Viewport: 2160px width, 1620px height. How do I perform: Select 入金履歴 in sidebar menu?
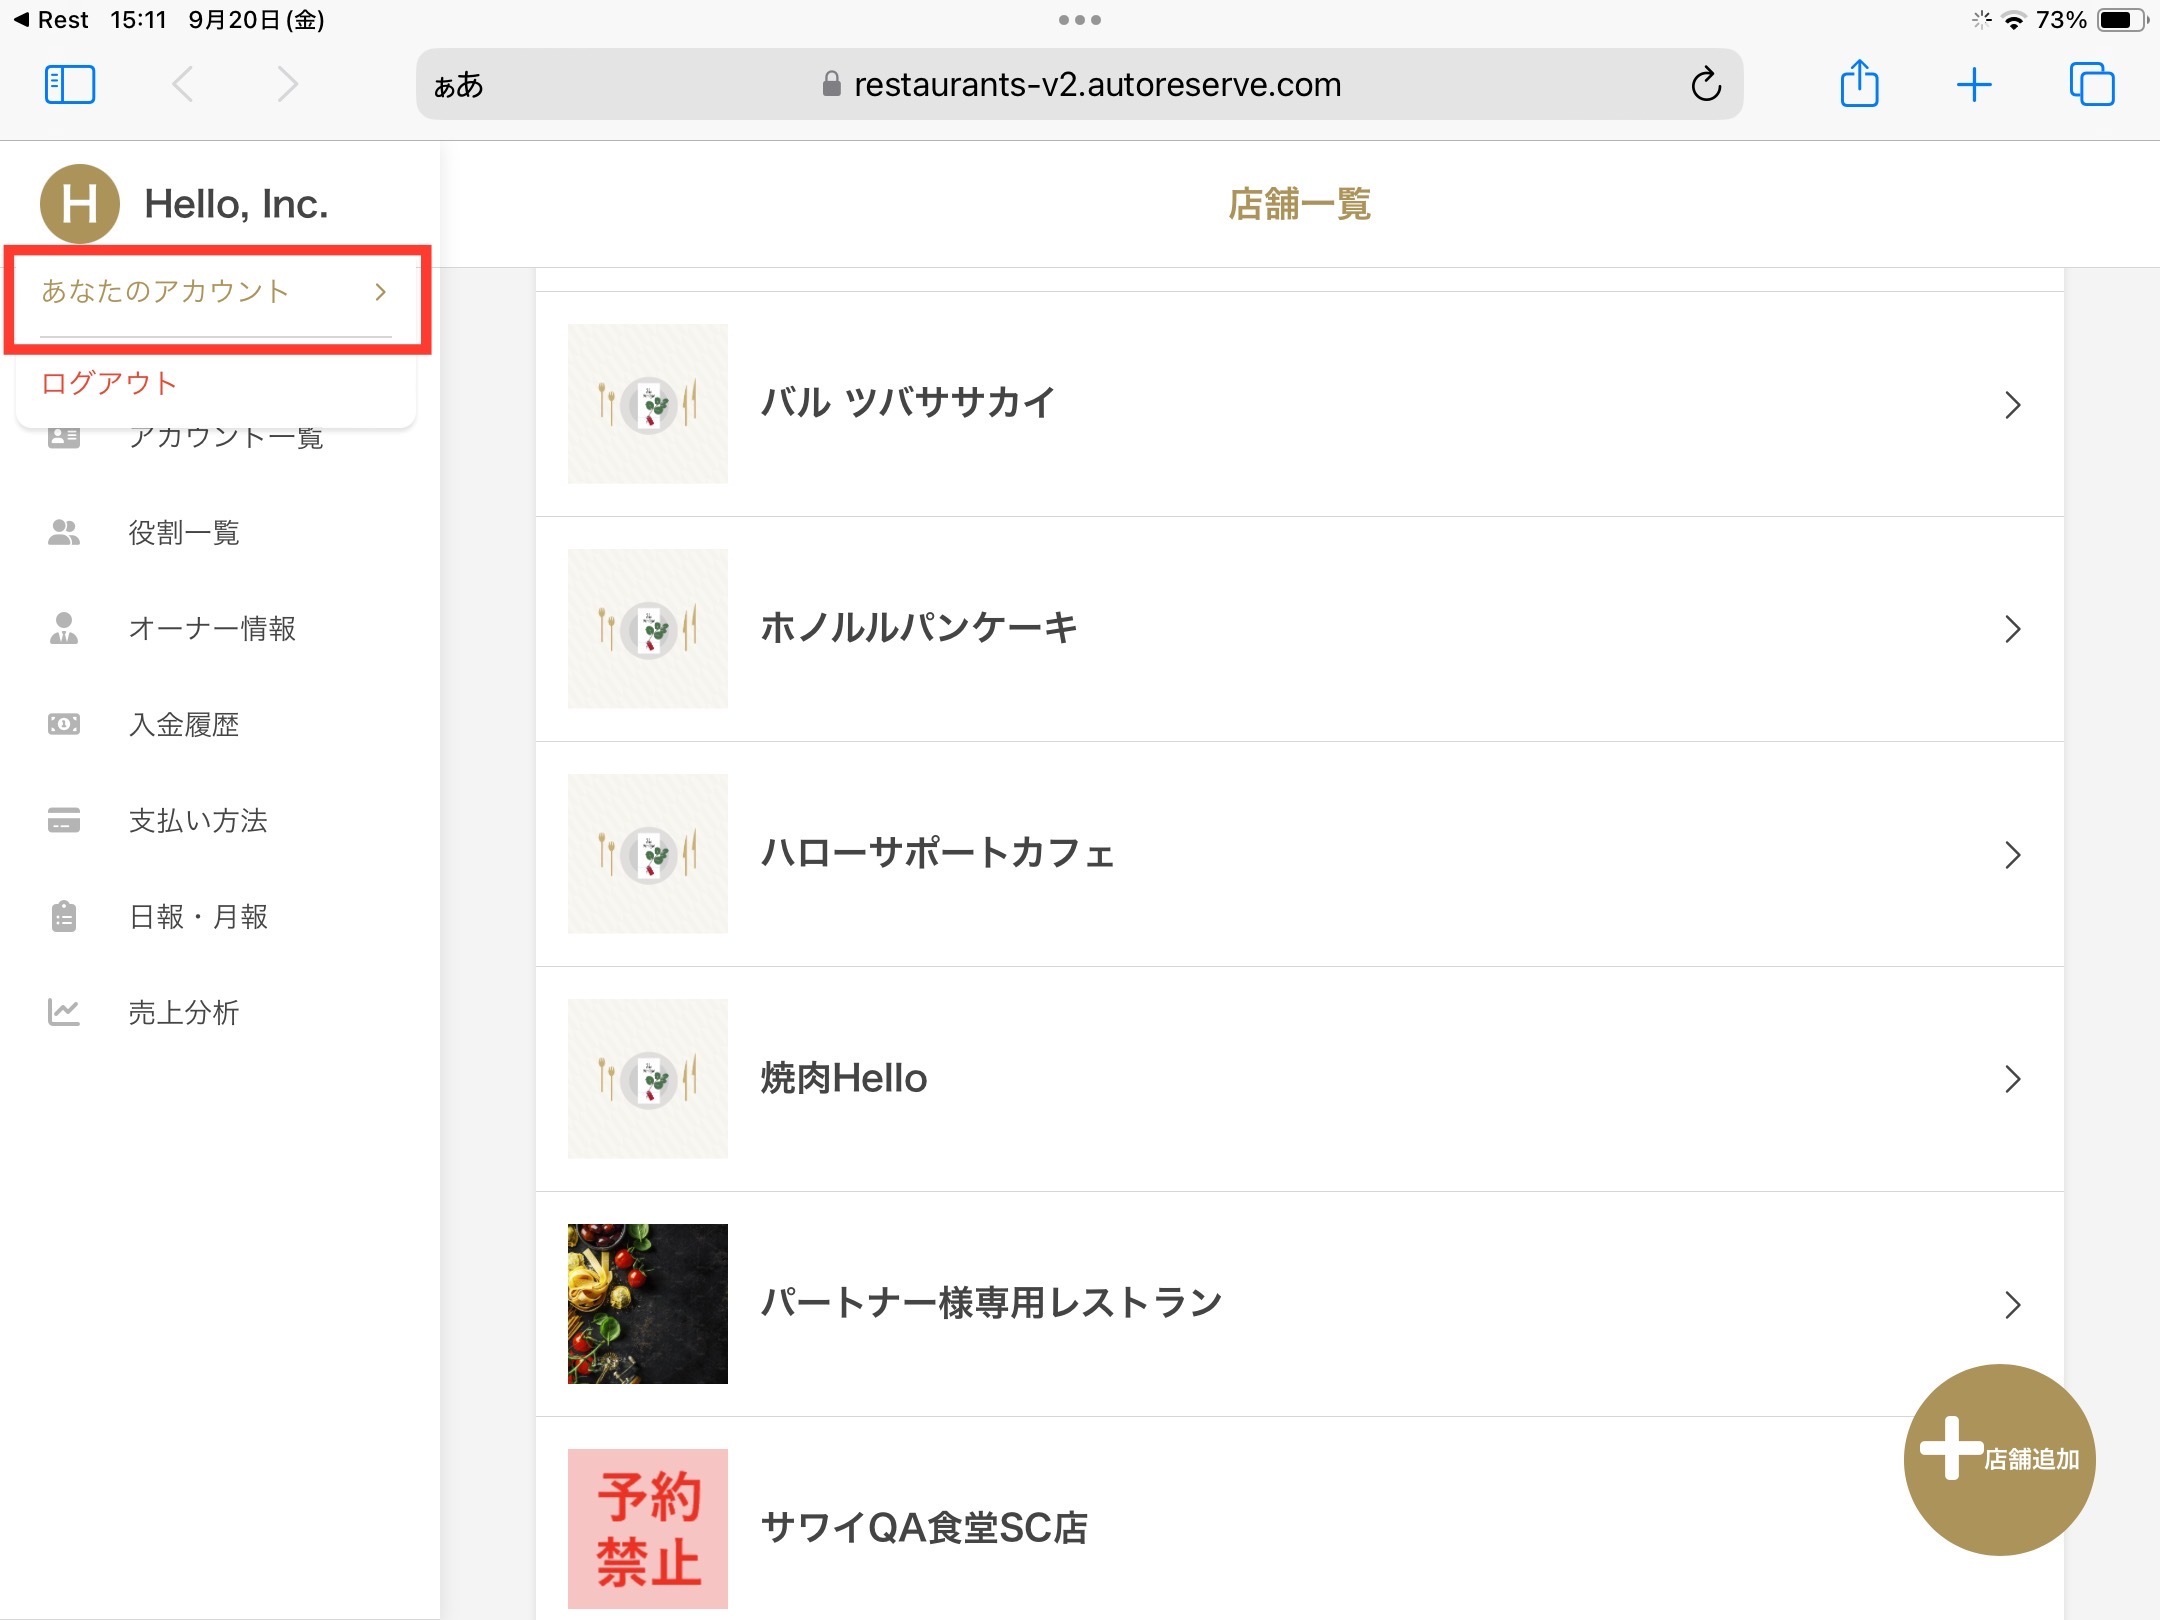(184, 725)
